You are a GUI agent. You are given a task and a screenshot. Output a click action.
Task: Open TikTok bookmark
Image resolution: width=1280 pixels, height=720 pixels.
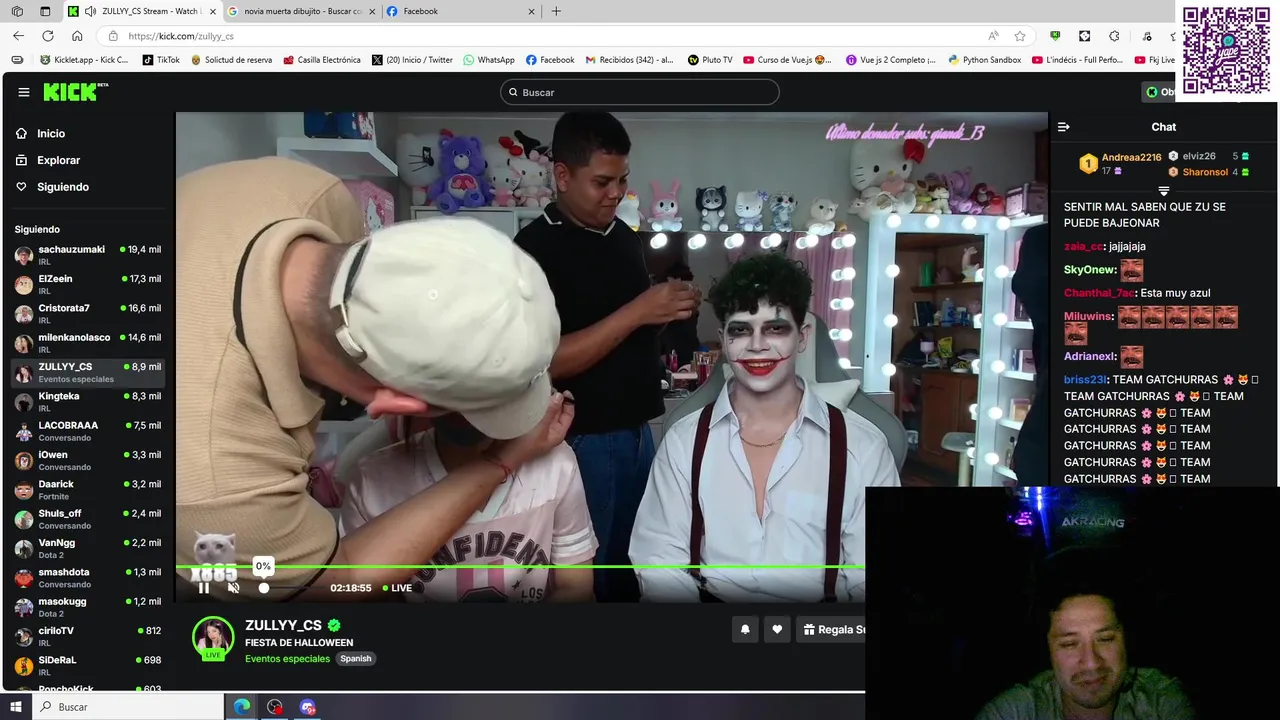[x=161, y=60]
